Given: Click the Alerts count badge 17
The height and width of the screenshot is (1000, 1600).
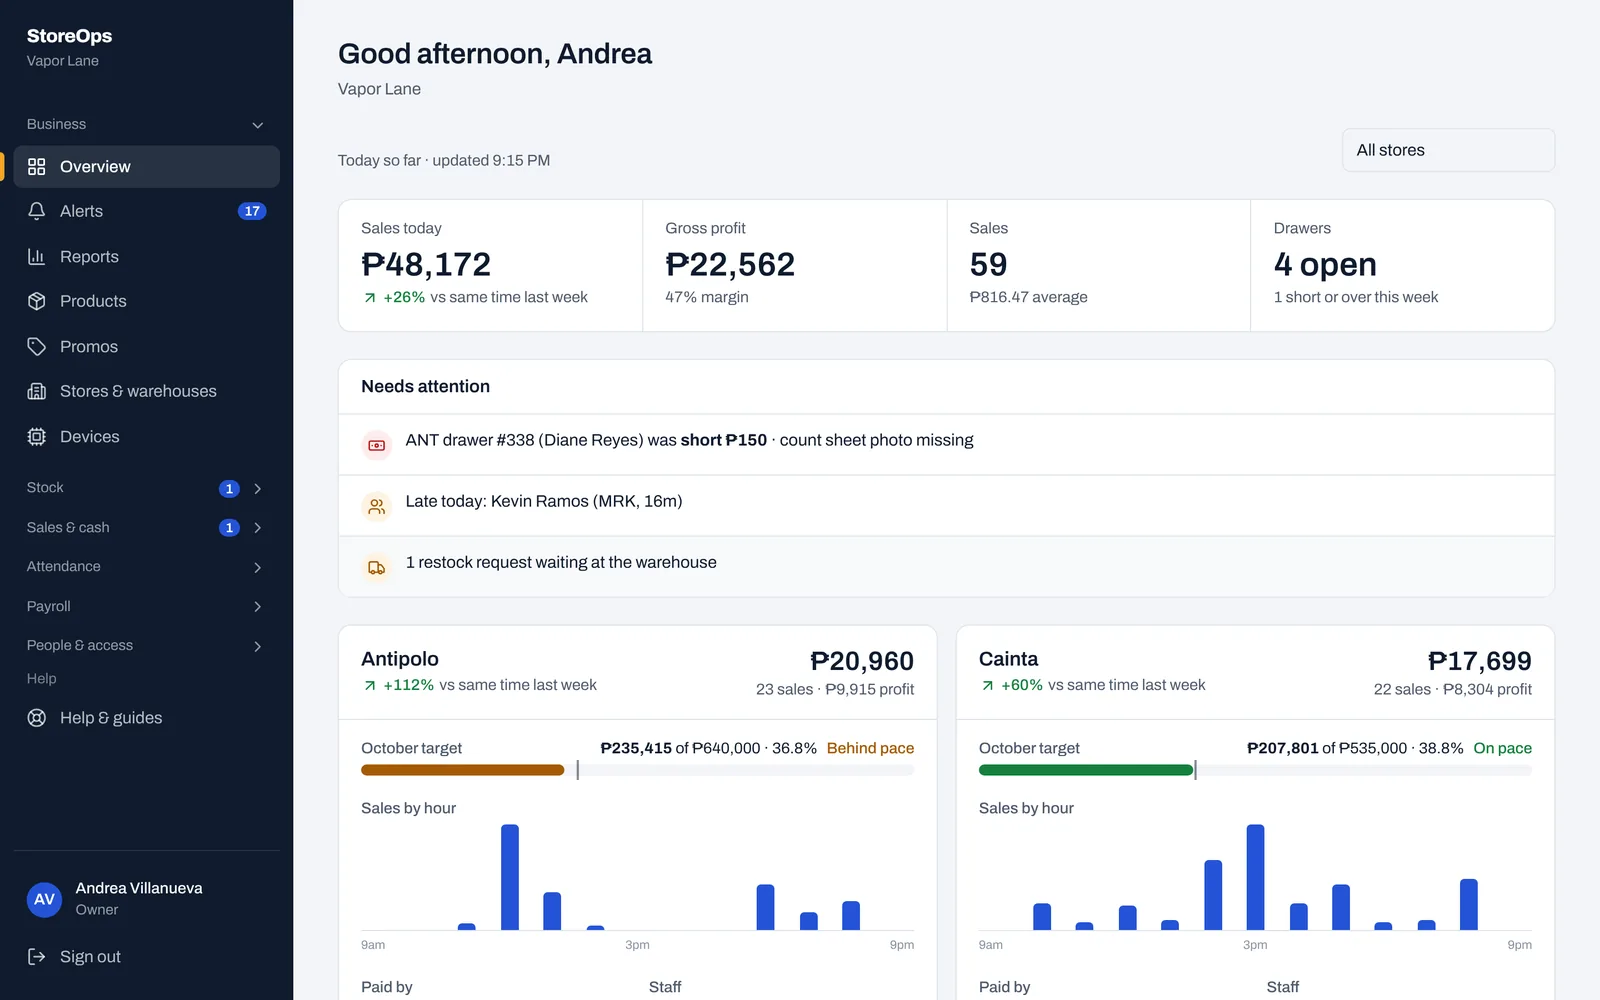Looking at the screenshot, I should (x=252, y=211).
